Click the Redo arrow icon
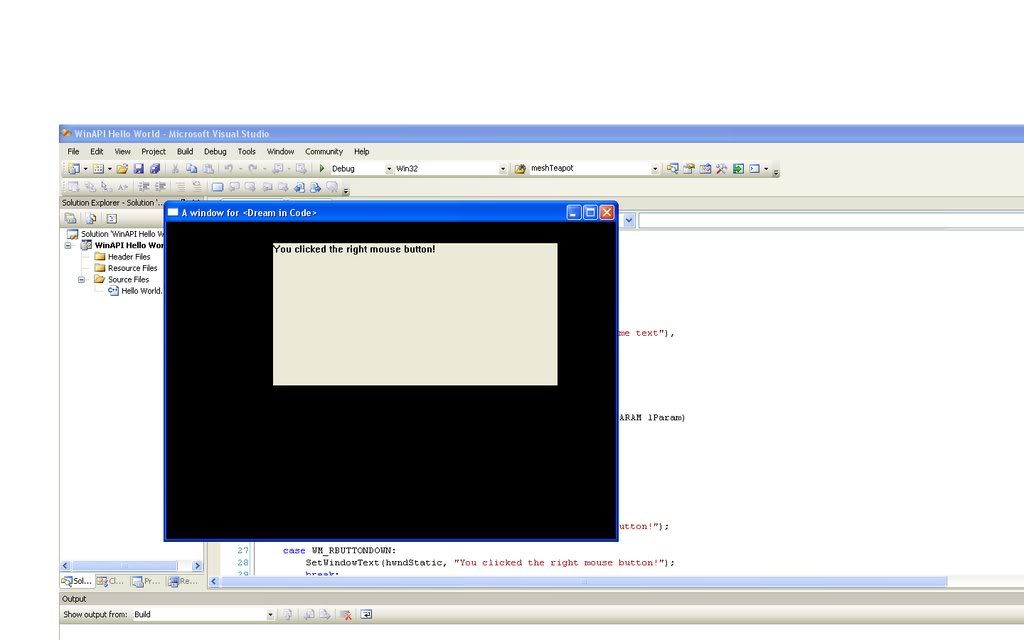 tap(252, 168)
